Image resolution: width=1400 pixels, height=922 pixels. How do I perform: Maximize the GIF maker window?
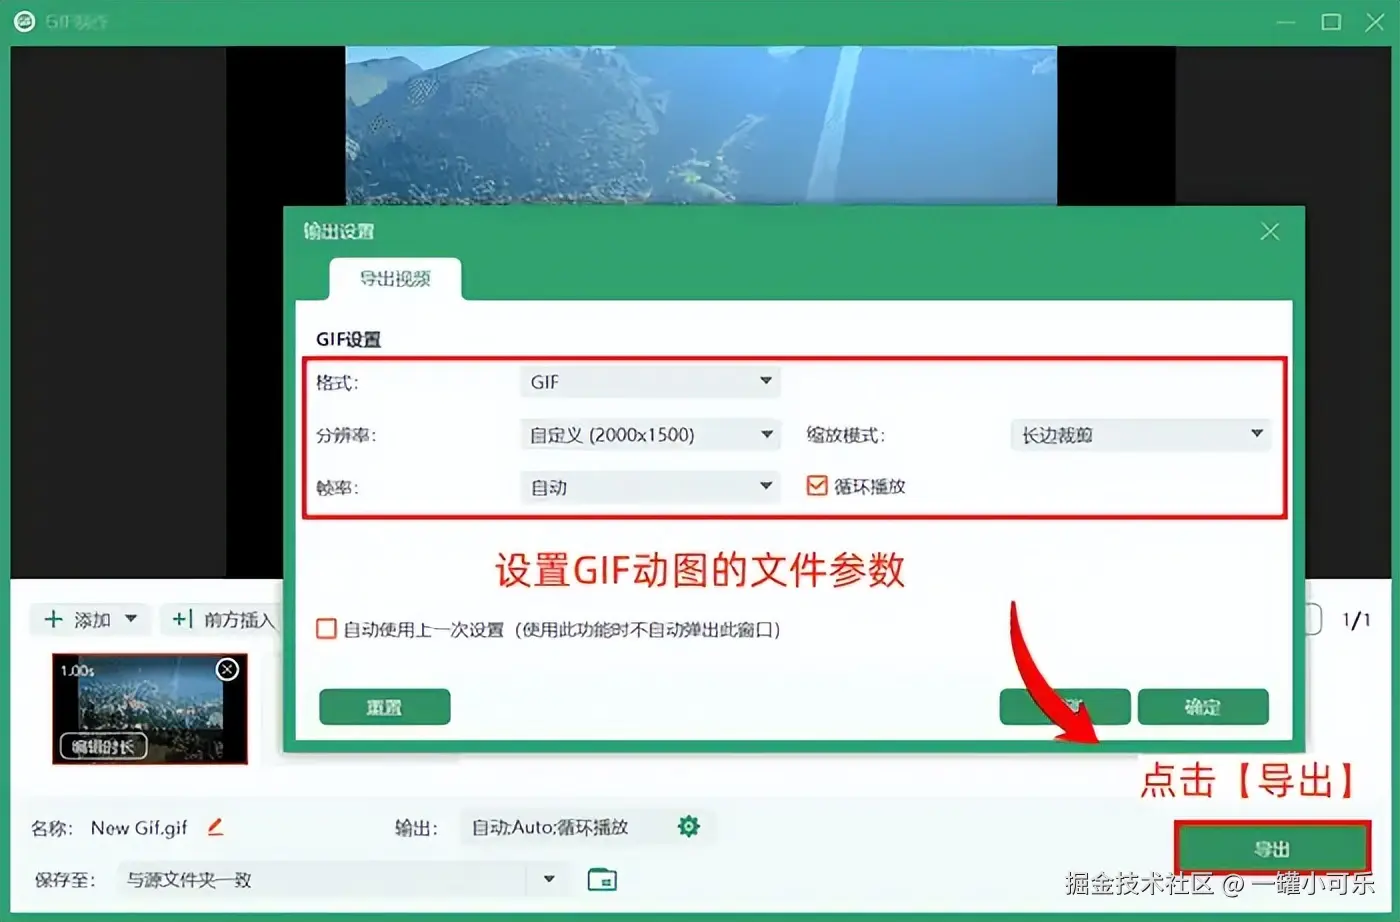[1331, 22]
